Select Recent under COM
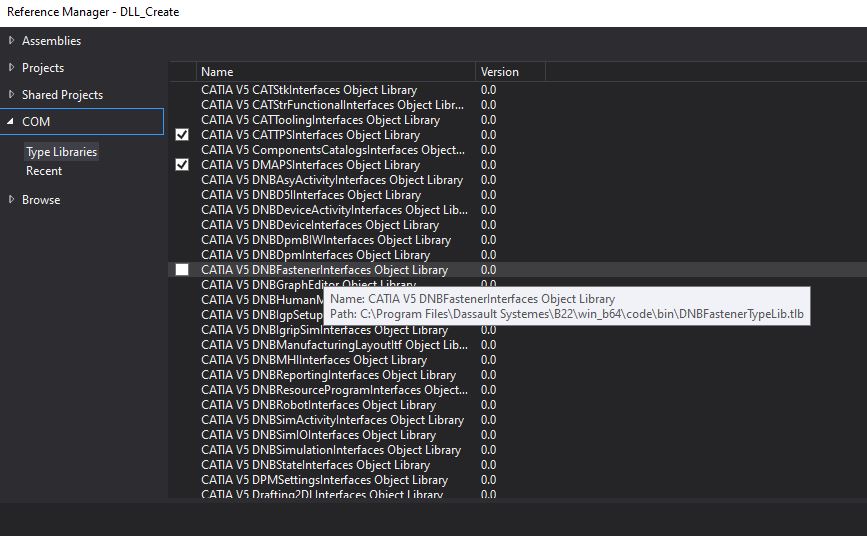Image resolution: width=867 pixels, height=536 pixels. (x=44, y=171)
